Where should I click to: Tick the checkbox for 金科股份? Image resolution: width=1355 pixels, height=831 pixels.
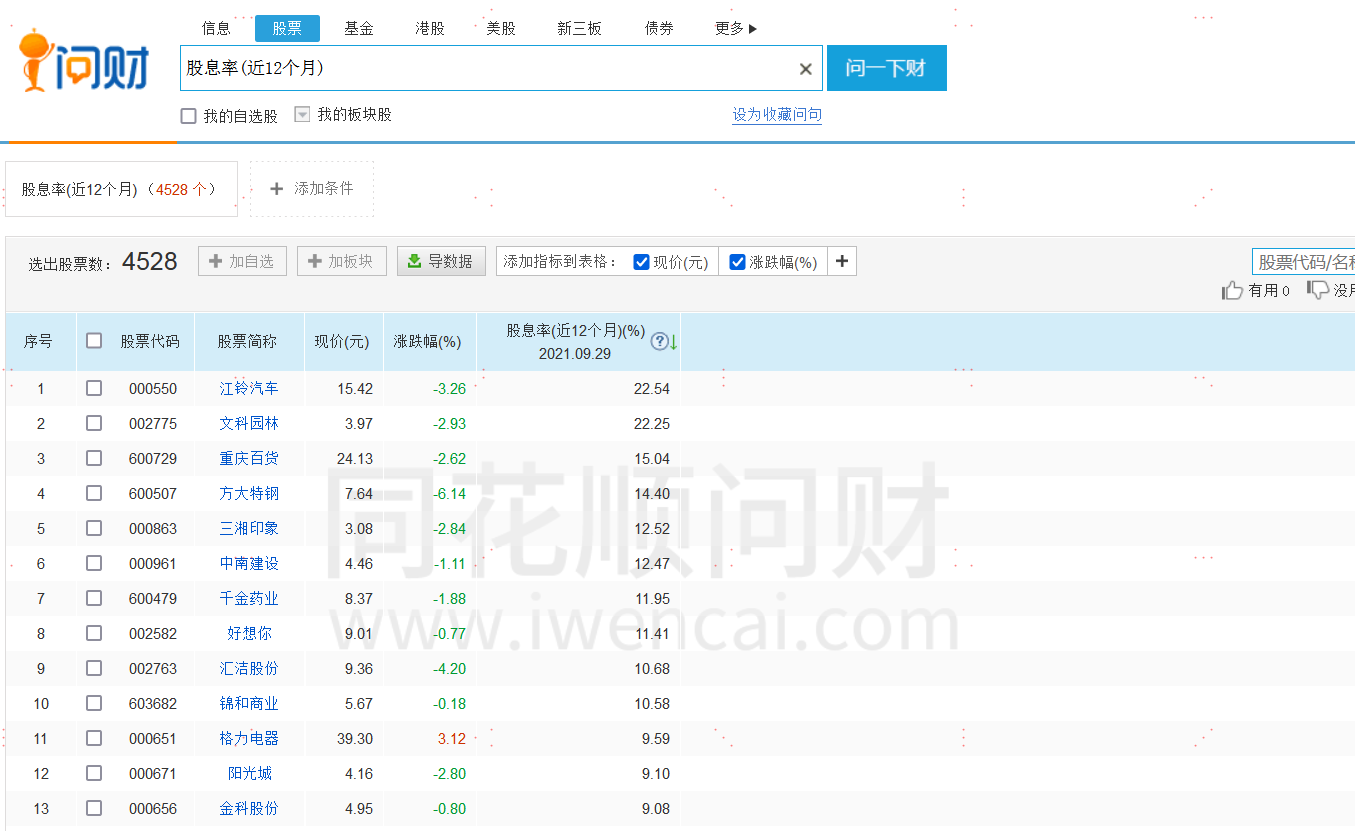click(94, 808)
